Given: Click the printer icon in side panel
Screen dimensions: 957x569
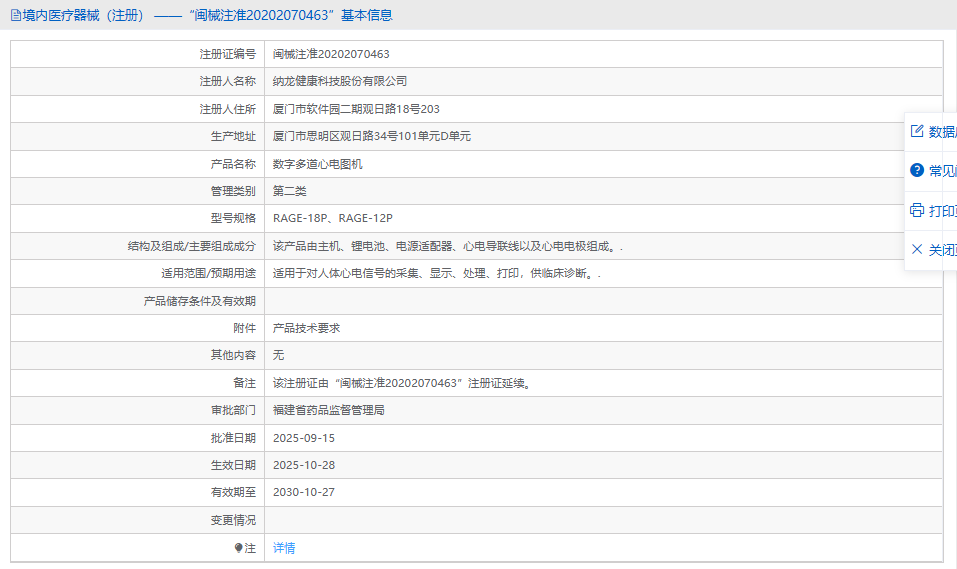Looking at the screenshot, I should pyautogui.click(x=917, y=210).
